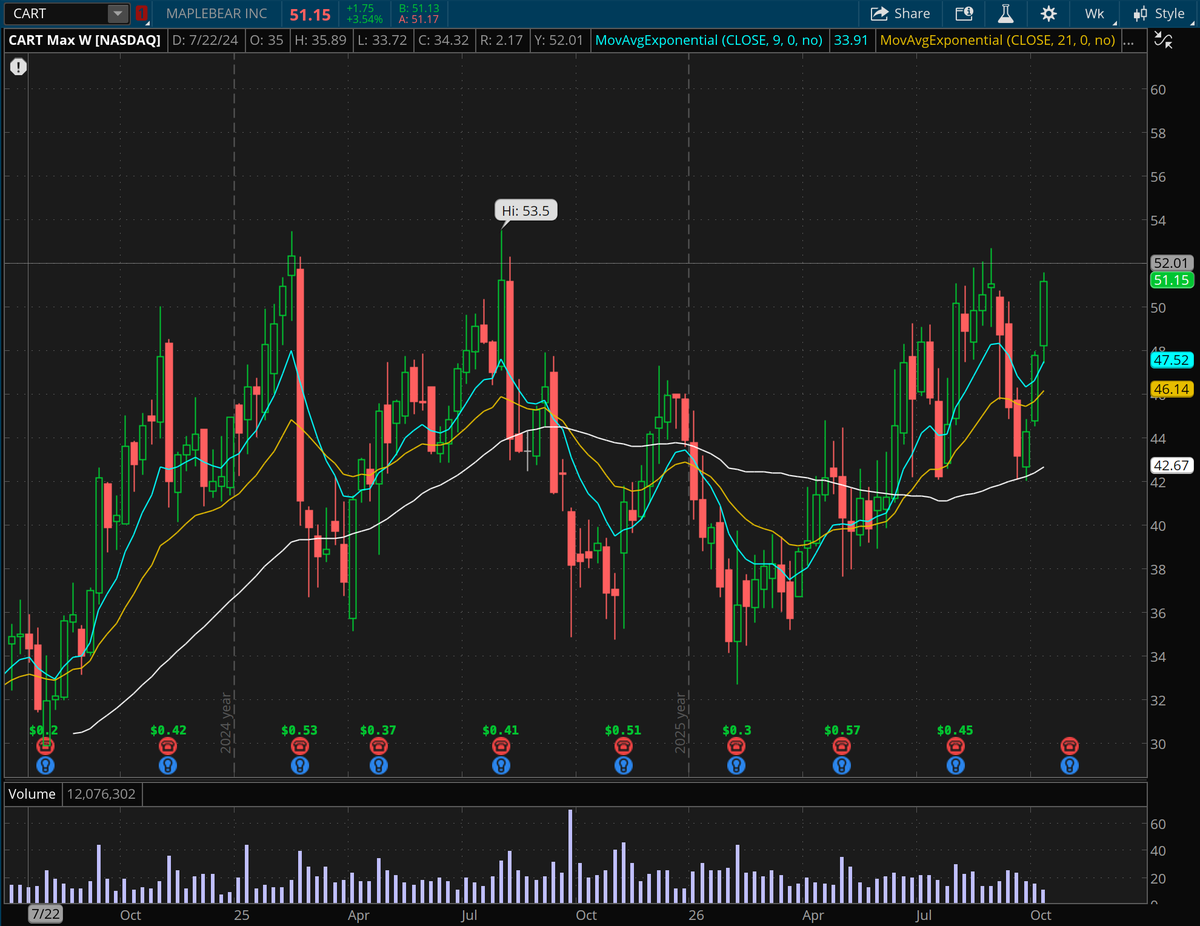This screenshot has height=926, width=1200.
Task: Open Edit Studies via the flask icon
Action: click(1006, 14)
